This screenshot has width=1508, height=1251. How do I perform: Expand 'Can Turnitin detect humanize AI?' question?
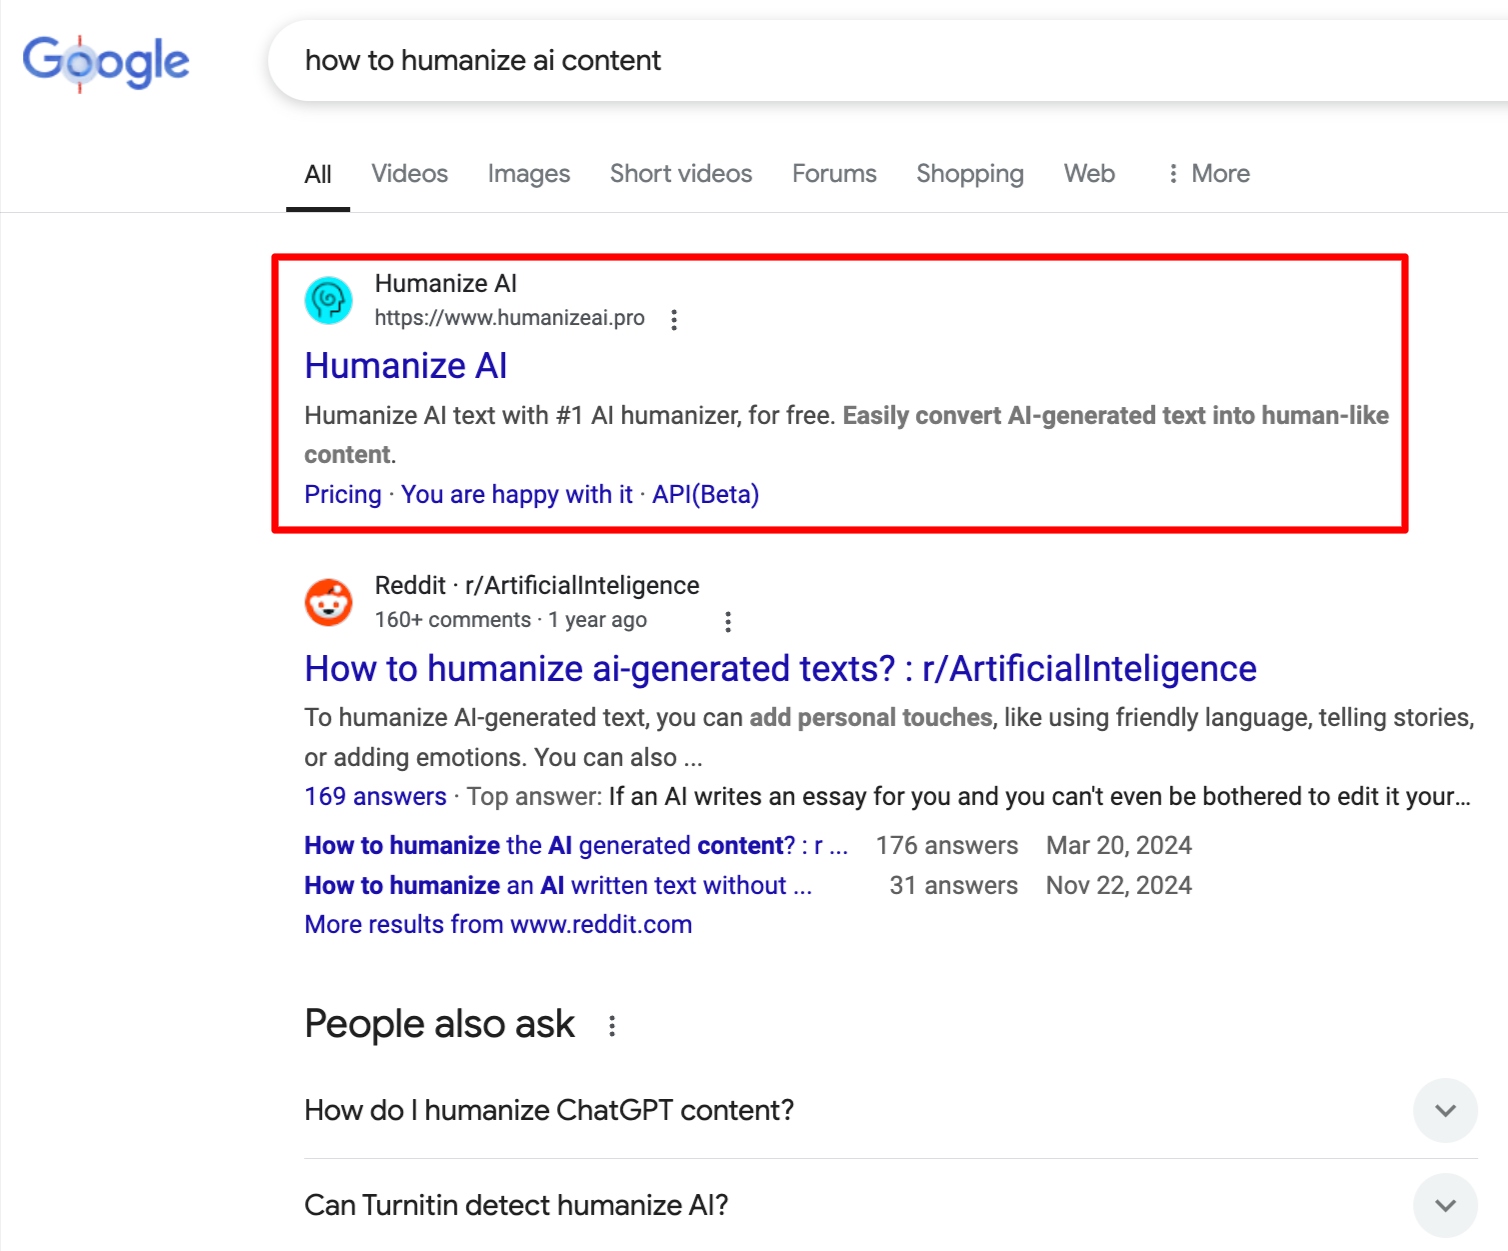click(x=1445, y=1205)
